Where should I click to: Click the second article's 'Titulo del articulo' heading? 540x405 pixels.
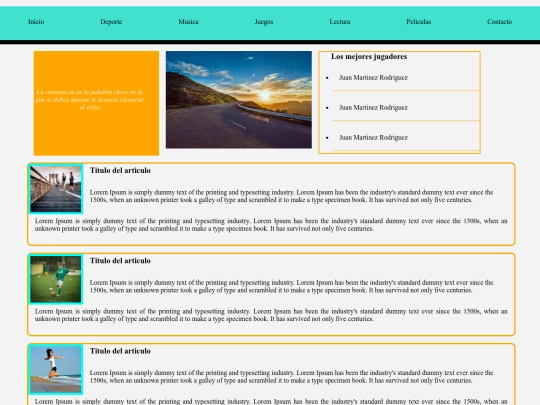(120, 261)
